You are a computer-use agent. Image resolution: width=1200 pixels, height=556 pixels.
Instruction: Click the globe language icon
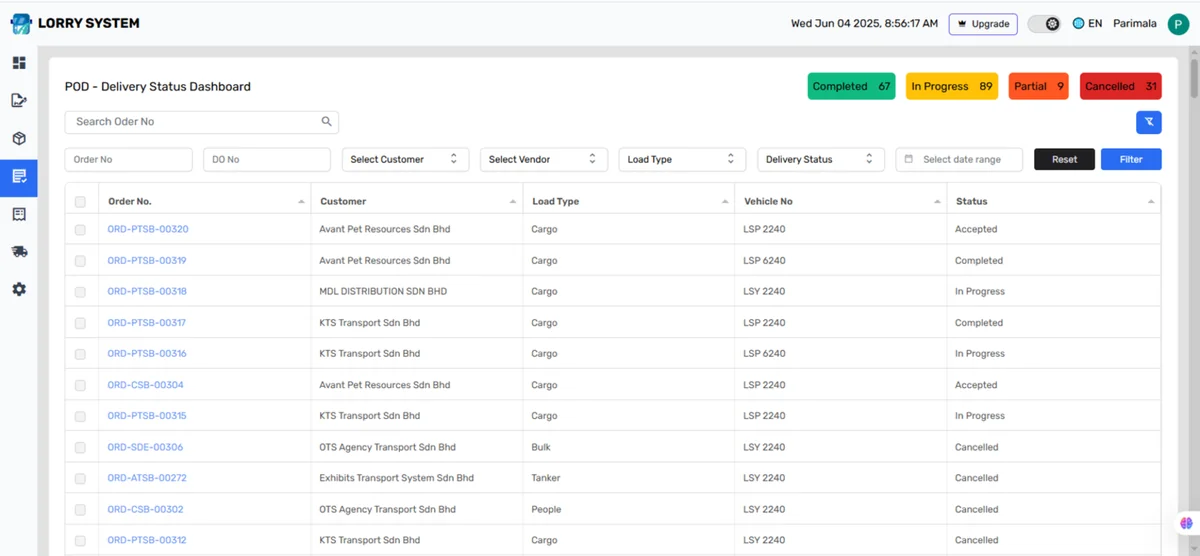coord(1078,23)
